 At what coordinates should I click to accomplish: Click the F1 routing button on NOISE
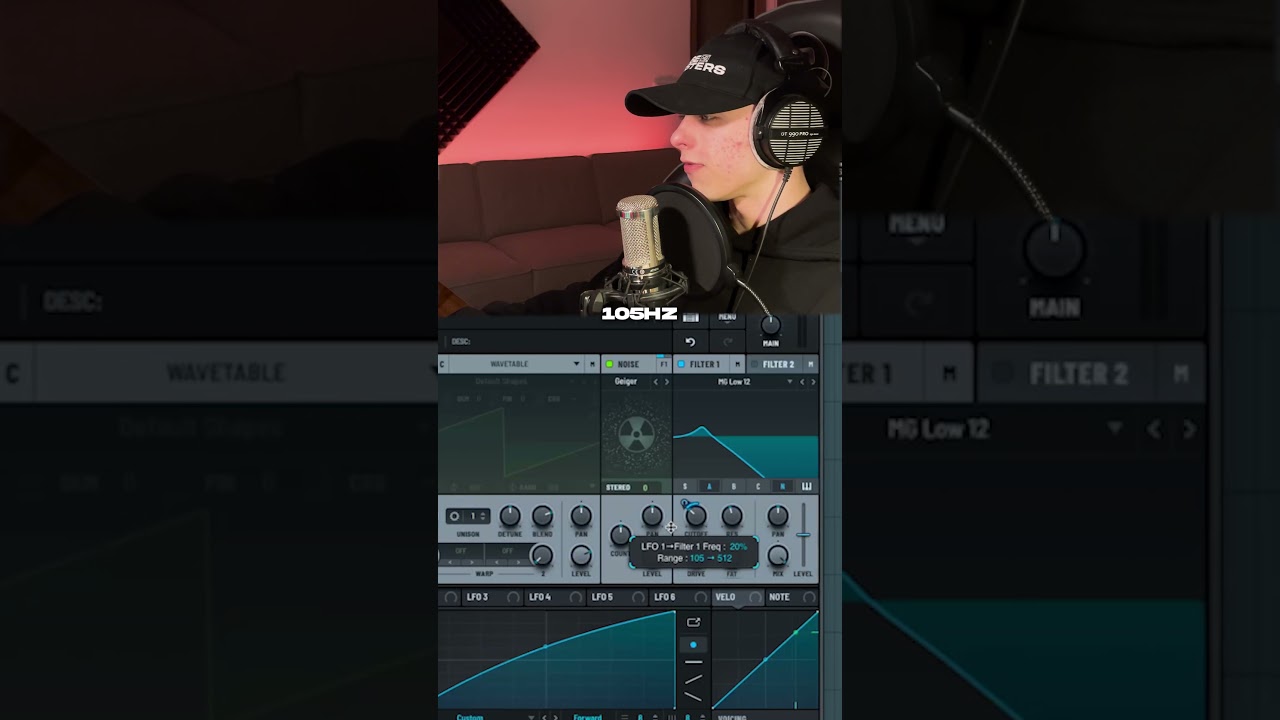point(664,364)
